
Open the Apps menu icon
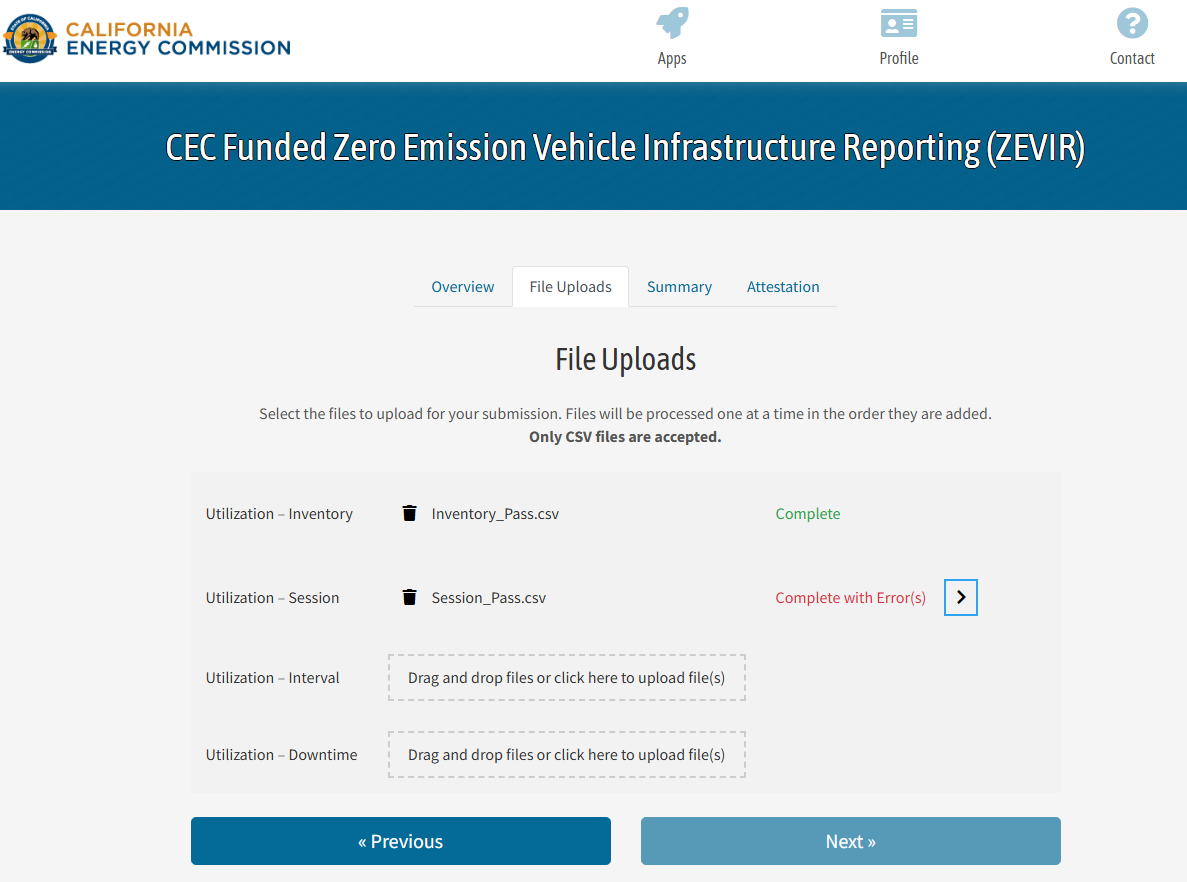pyautogui.click(x=671, y=25)
